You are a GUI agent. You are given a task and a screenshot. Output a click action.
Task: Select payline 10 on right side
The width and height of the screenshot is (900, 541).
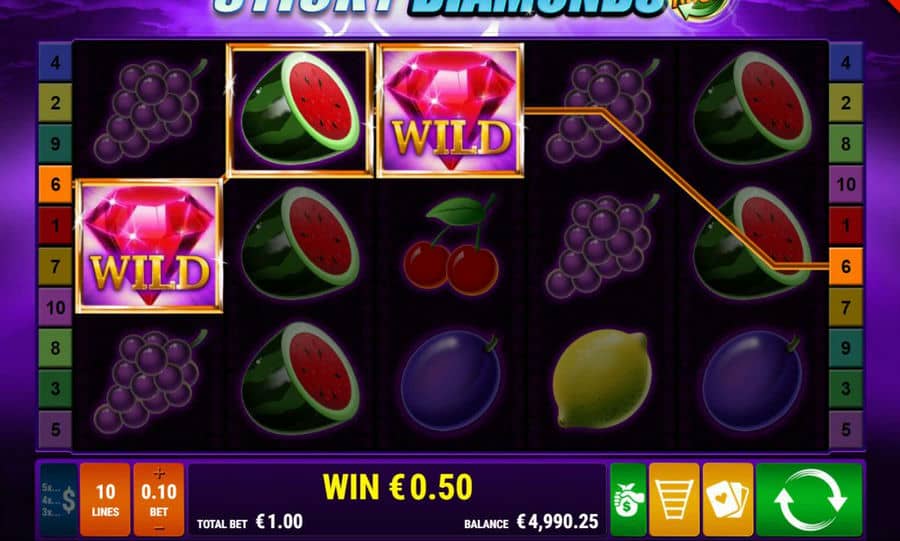pyautogui.click(x=845, y=184)
